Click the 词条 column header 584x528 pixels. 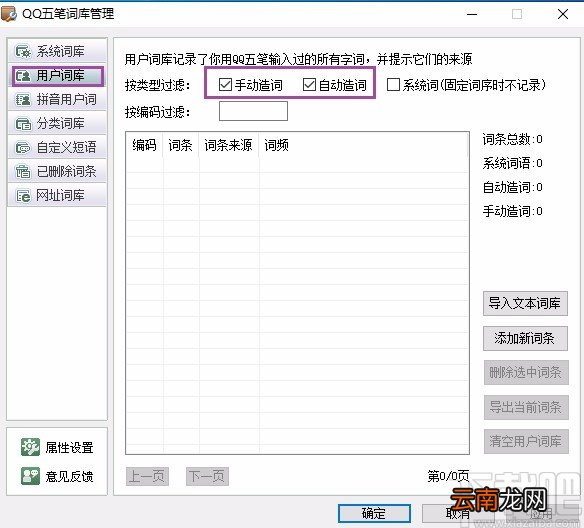[180, 145]
